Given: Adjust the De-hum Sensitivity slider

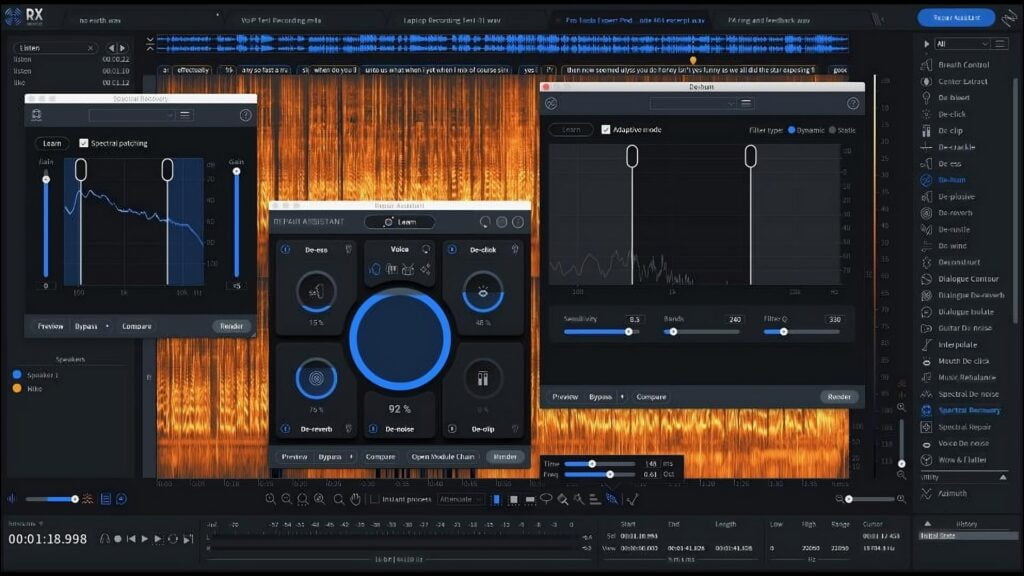Looking at the screenshot, I should 628,331.
